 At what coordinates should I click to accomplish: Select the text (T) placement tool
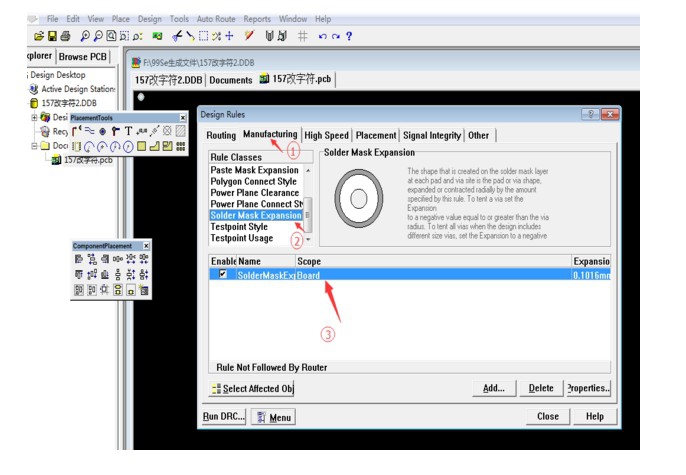(x=130, y=130)
